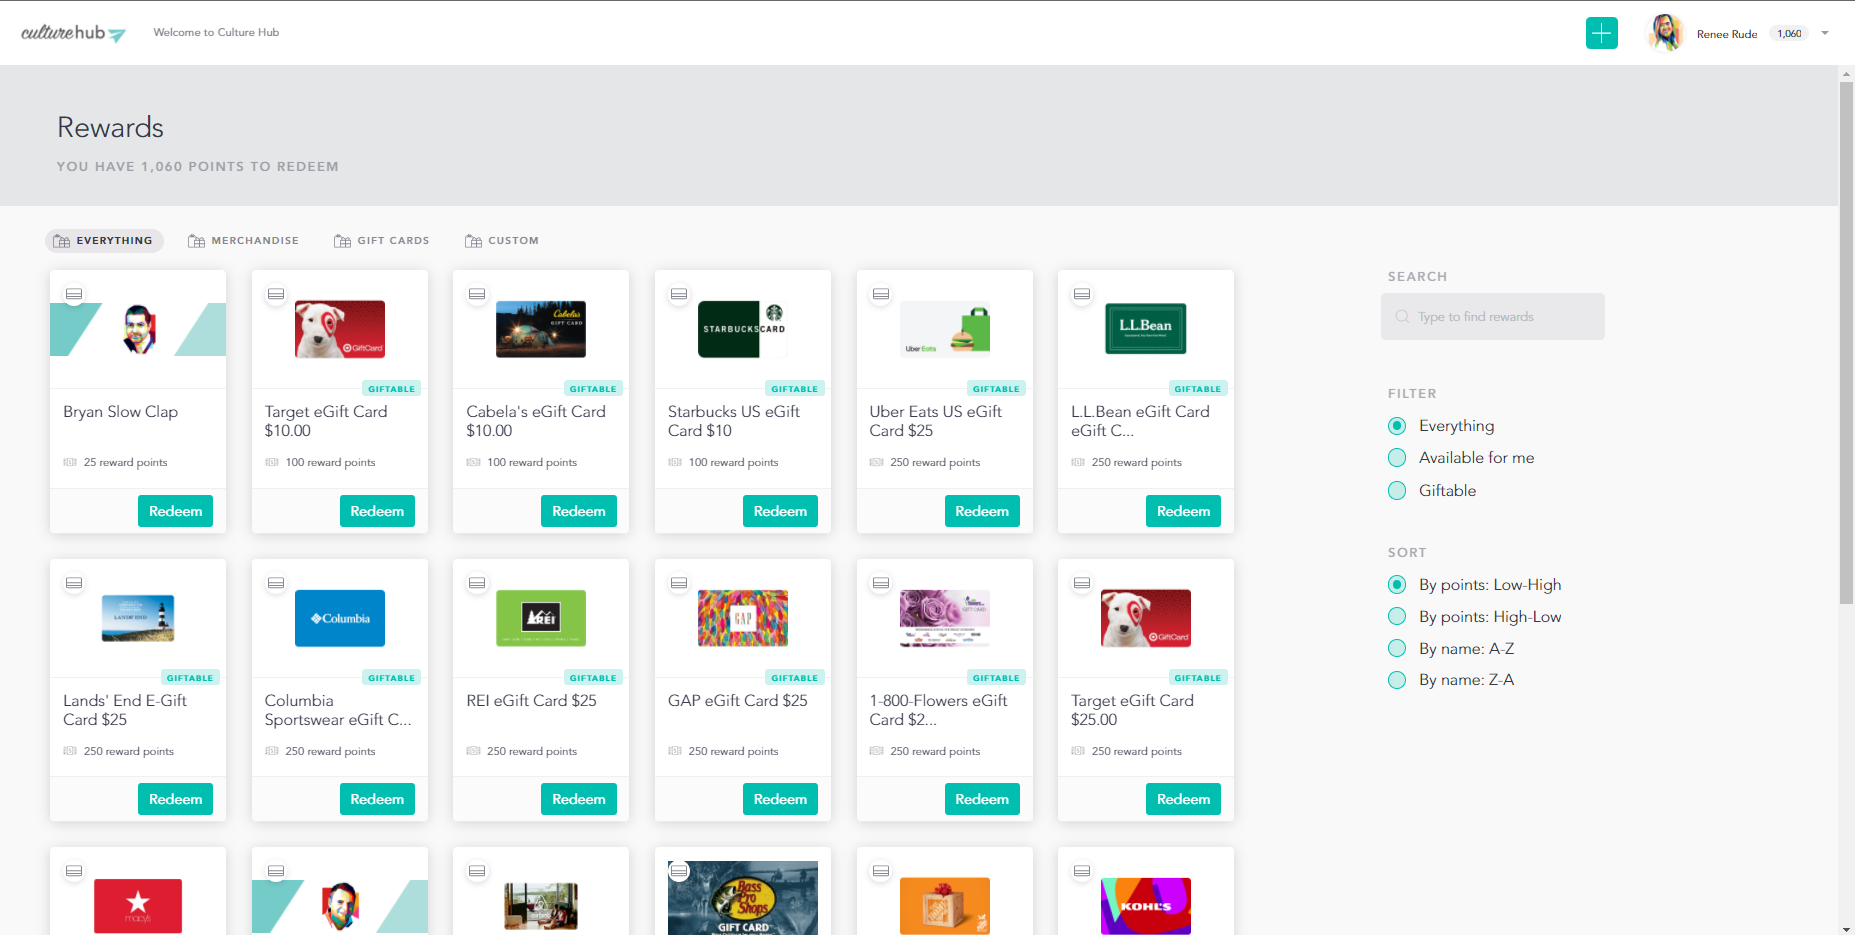Open the Cabela's card thumbnail image

(x=541, y=329)
